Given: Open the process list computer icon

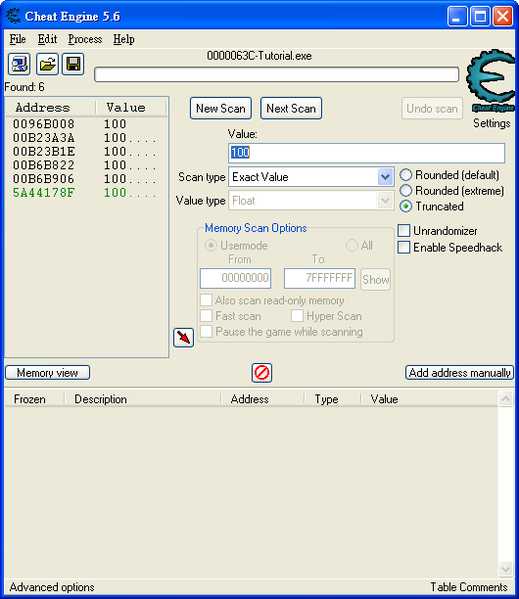Looking at the screenshot, I should coord(19,64).
